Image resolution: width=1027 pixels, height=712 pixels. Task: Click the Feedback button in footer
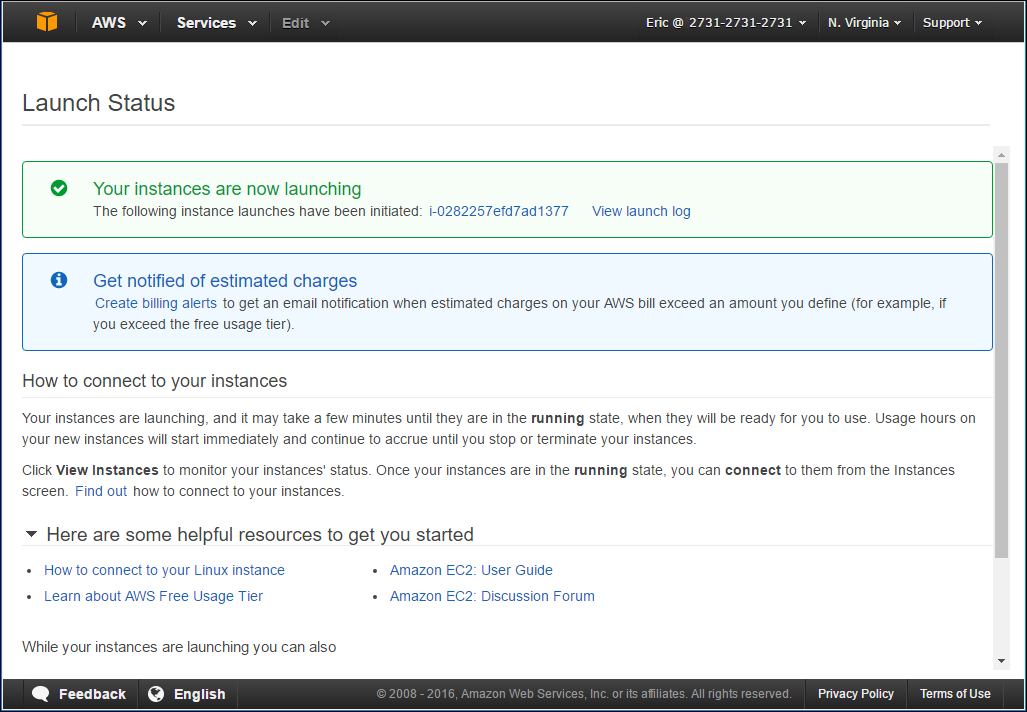[80, 694]
